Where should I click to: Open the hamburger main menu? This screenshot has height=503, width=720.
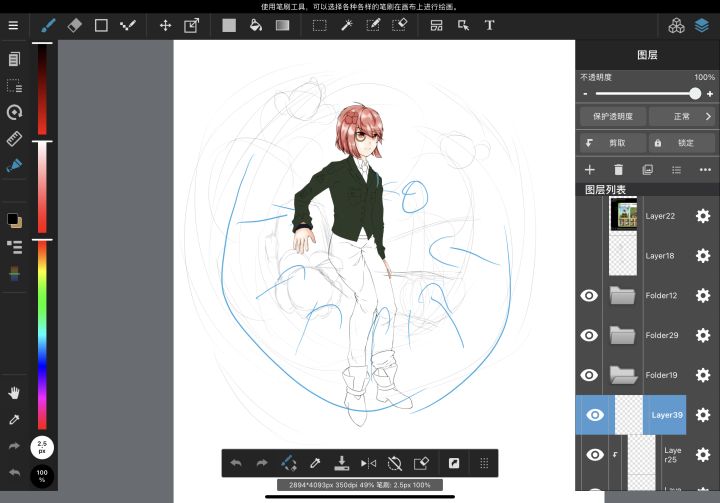13,25
